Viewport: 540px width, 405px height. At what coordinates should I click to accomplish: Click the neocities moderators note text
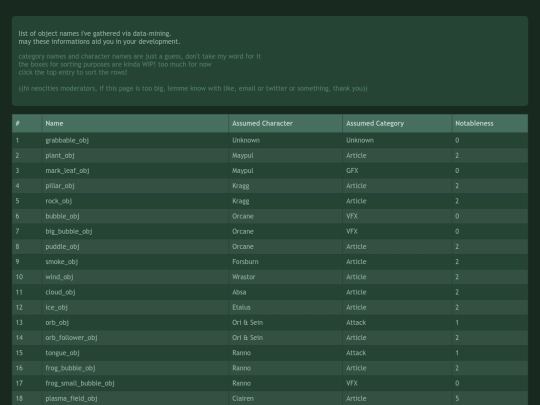coord(193,89)
